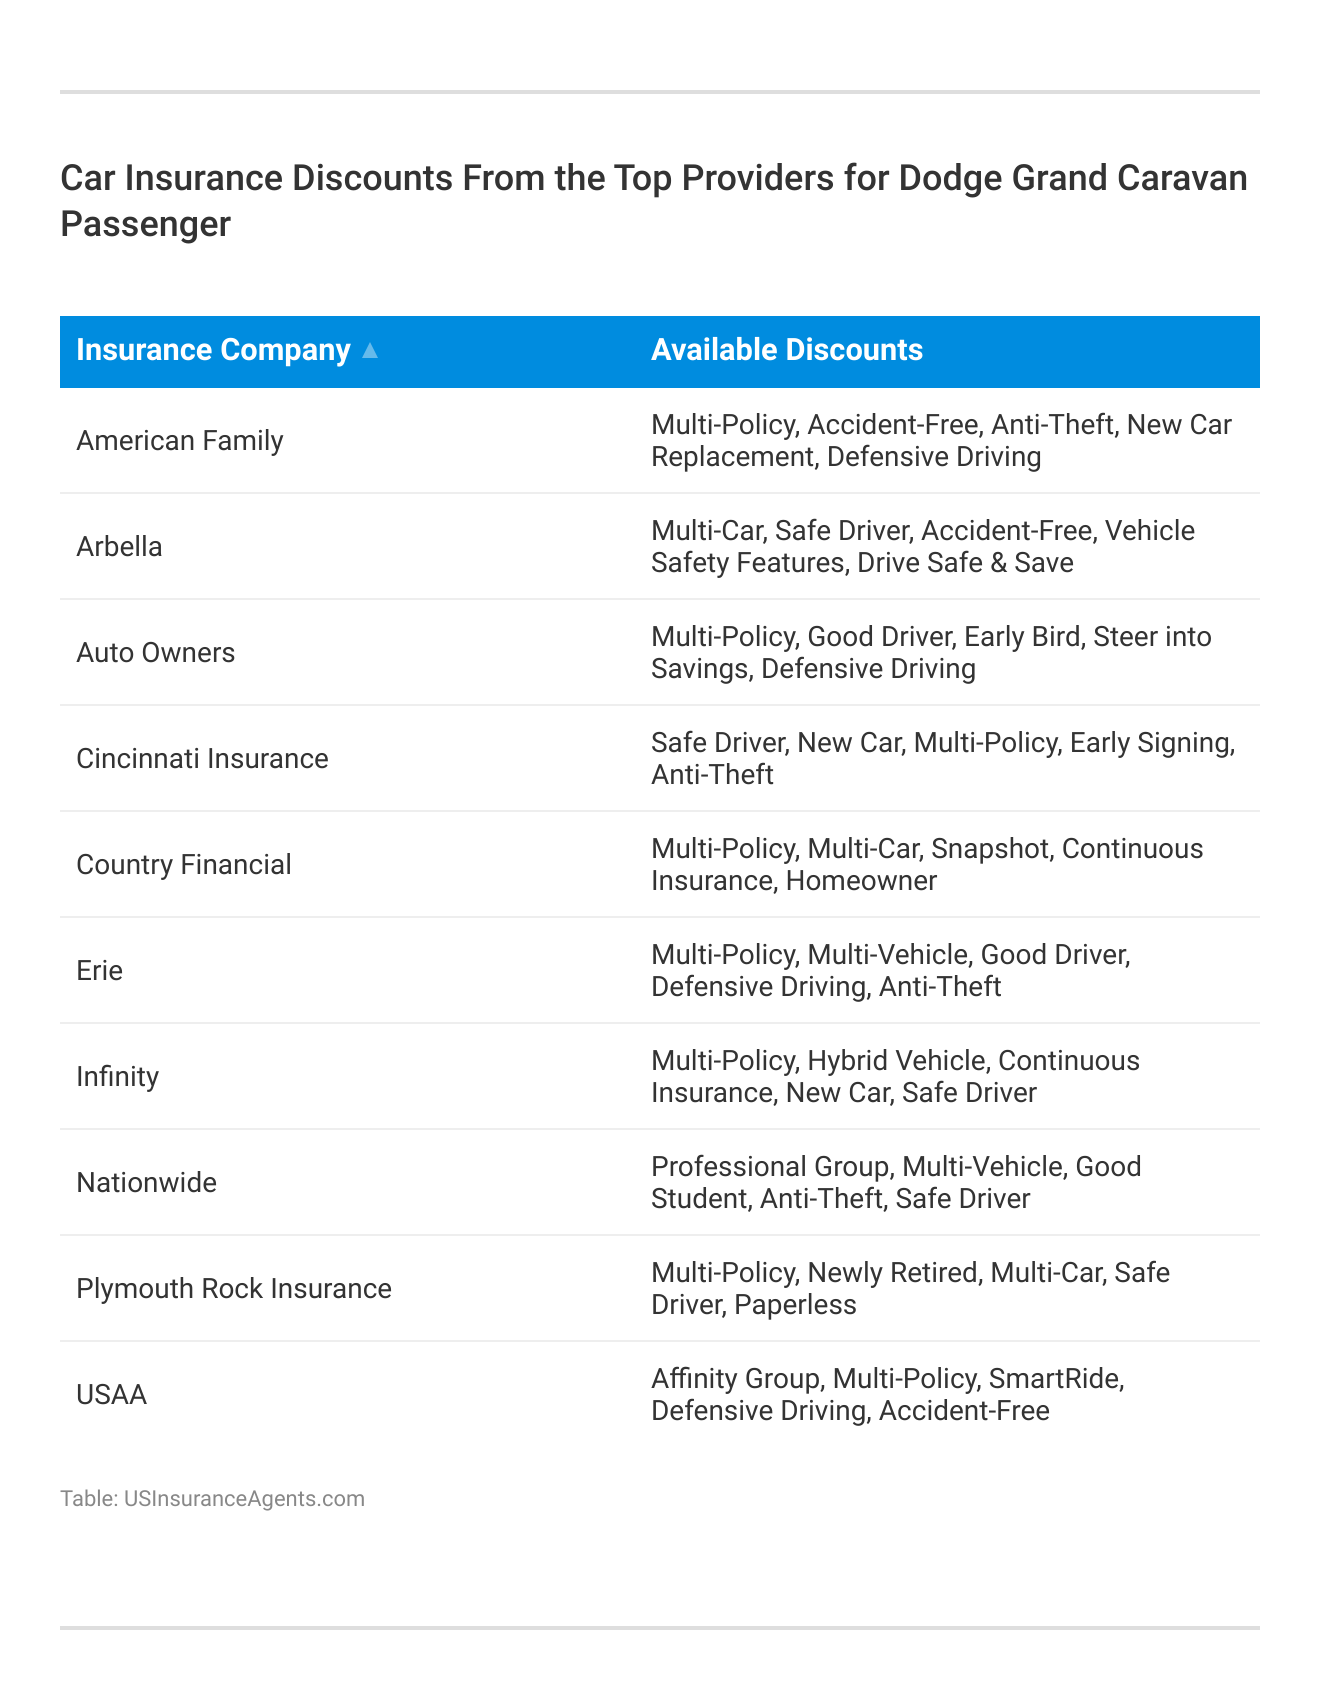
Task: Click the Available Discounts column header
Action: pyautogui.click(x=786, y=350)
